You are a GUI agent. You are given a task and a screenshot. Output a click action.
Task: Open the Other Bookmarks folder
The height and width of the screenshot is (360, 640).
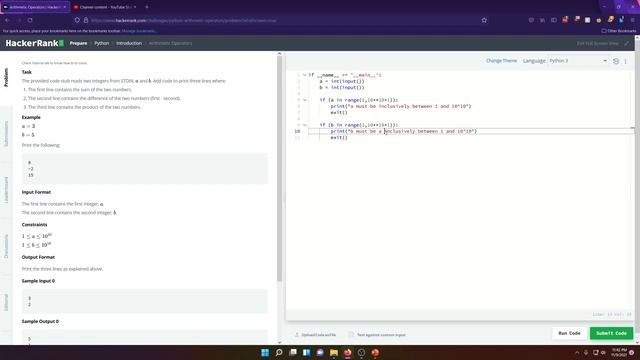[618, 31]
